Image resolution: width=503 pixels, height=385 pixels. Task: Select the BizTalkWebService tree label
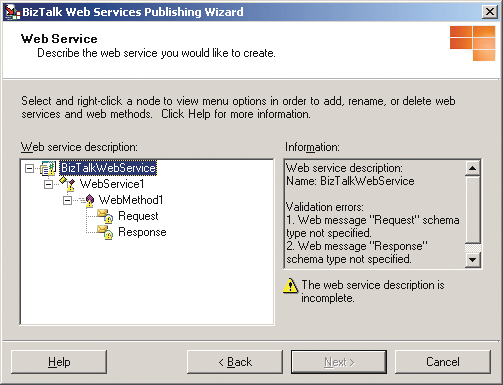pyautogui.click(x=108, y=168)
